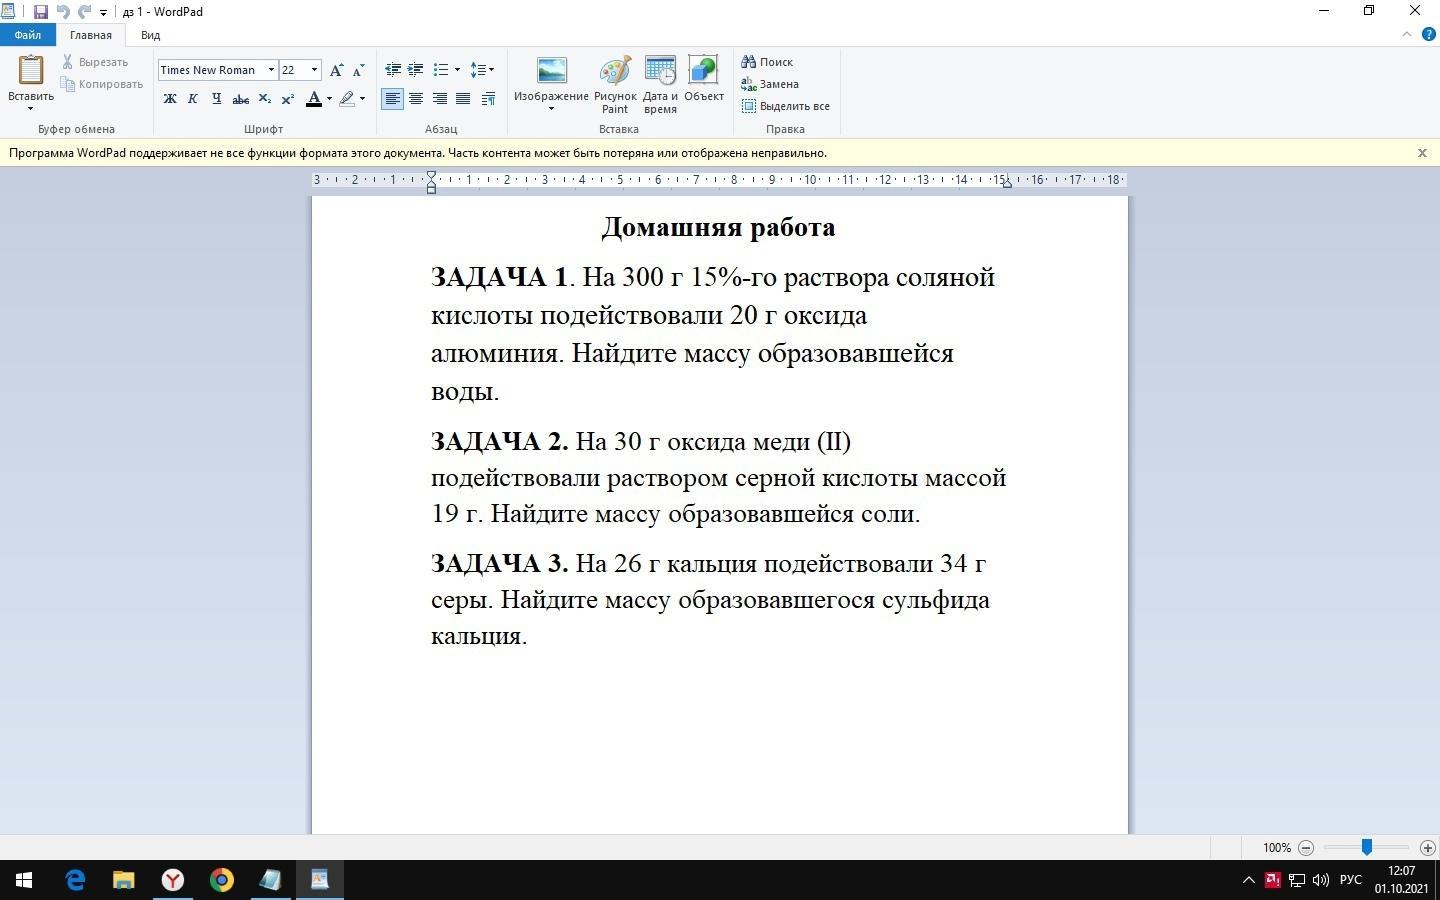Dismiss the yellow WordPad warning bar
1440x900 pixels.
point(1422,153)
